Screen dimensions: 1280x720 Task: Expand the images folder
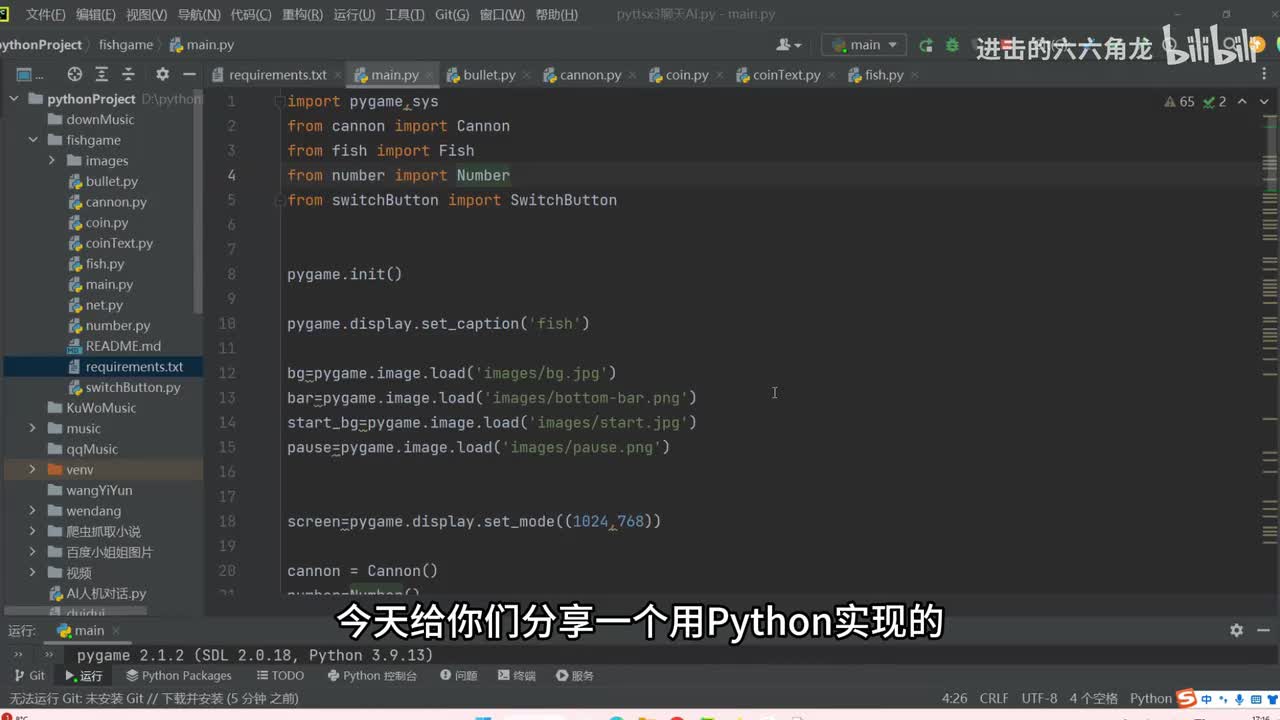click(x=52, y=161)
